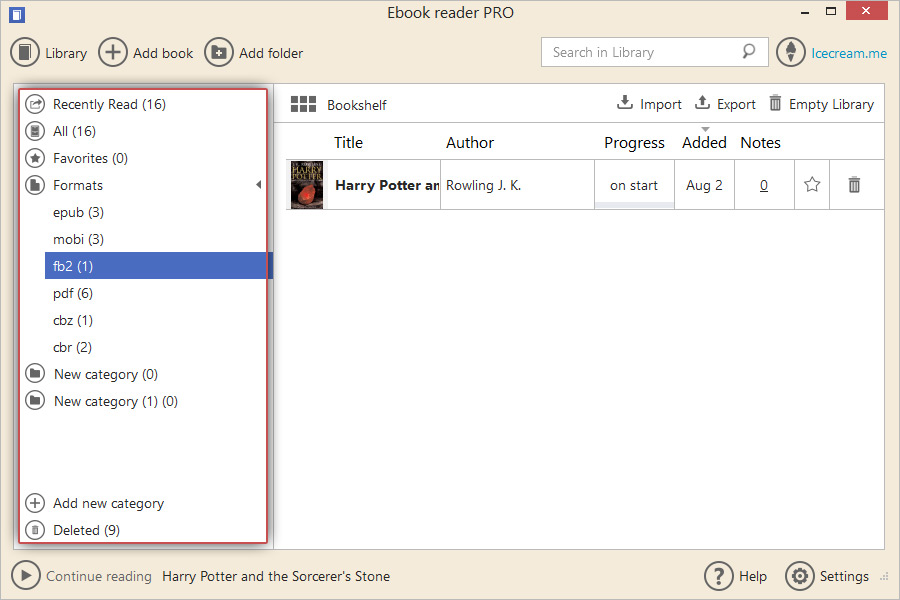Open the Recently Read filter
900x600 pixels.
[109, 103]
